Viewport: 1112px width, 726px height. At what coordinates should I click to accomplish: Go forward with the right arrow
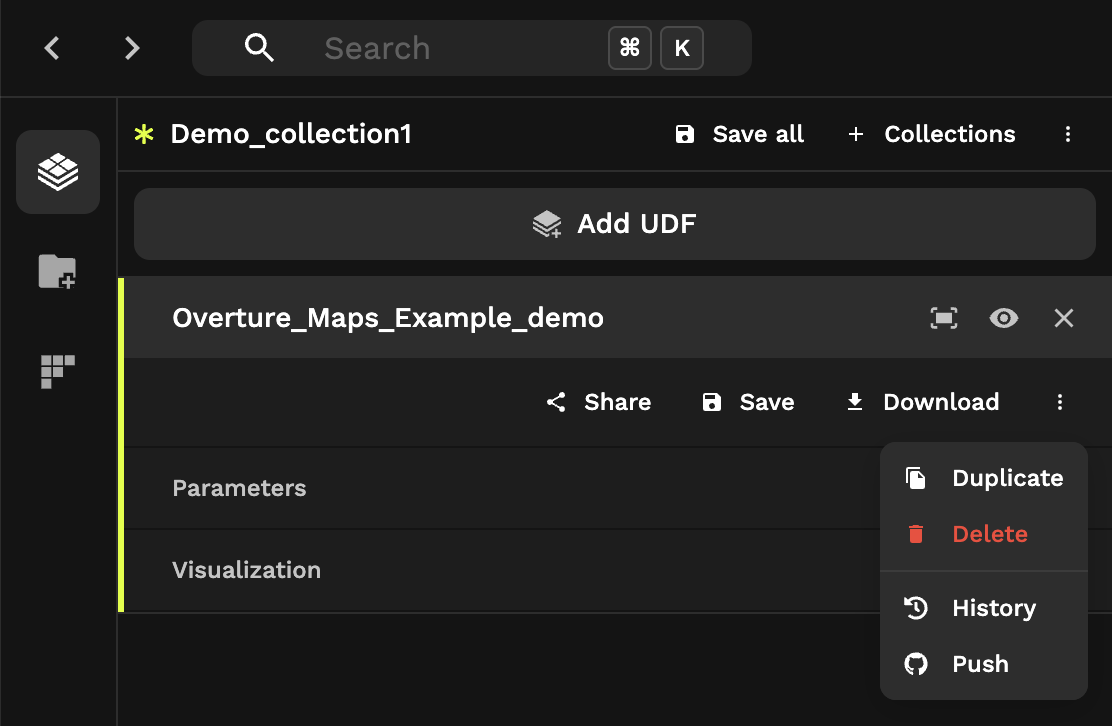pos(132,48)
